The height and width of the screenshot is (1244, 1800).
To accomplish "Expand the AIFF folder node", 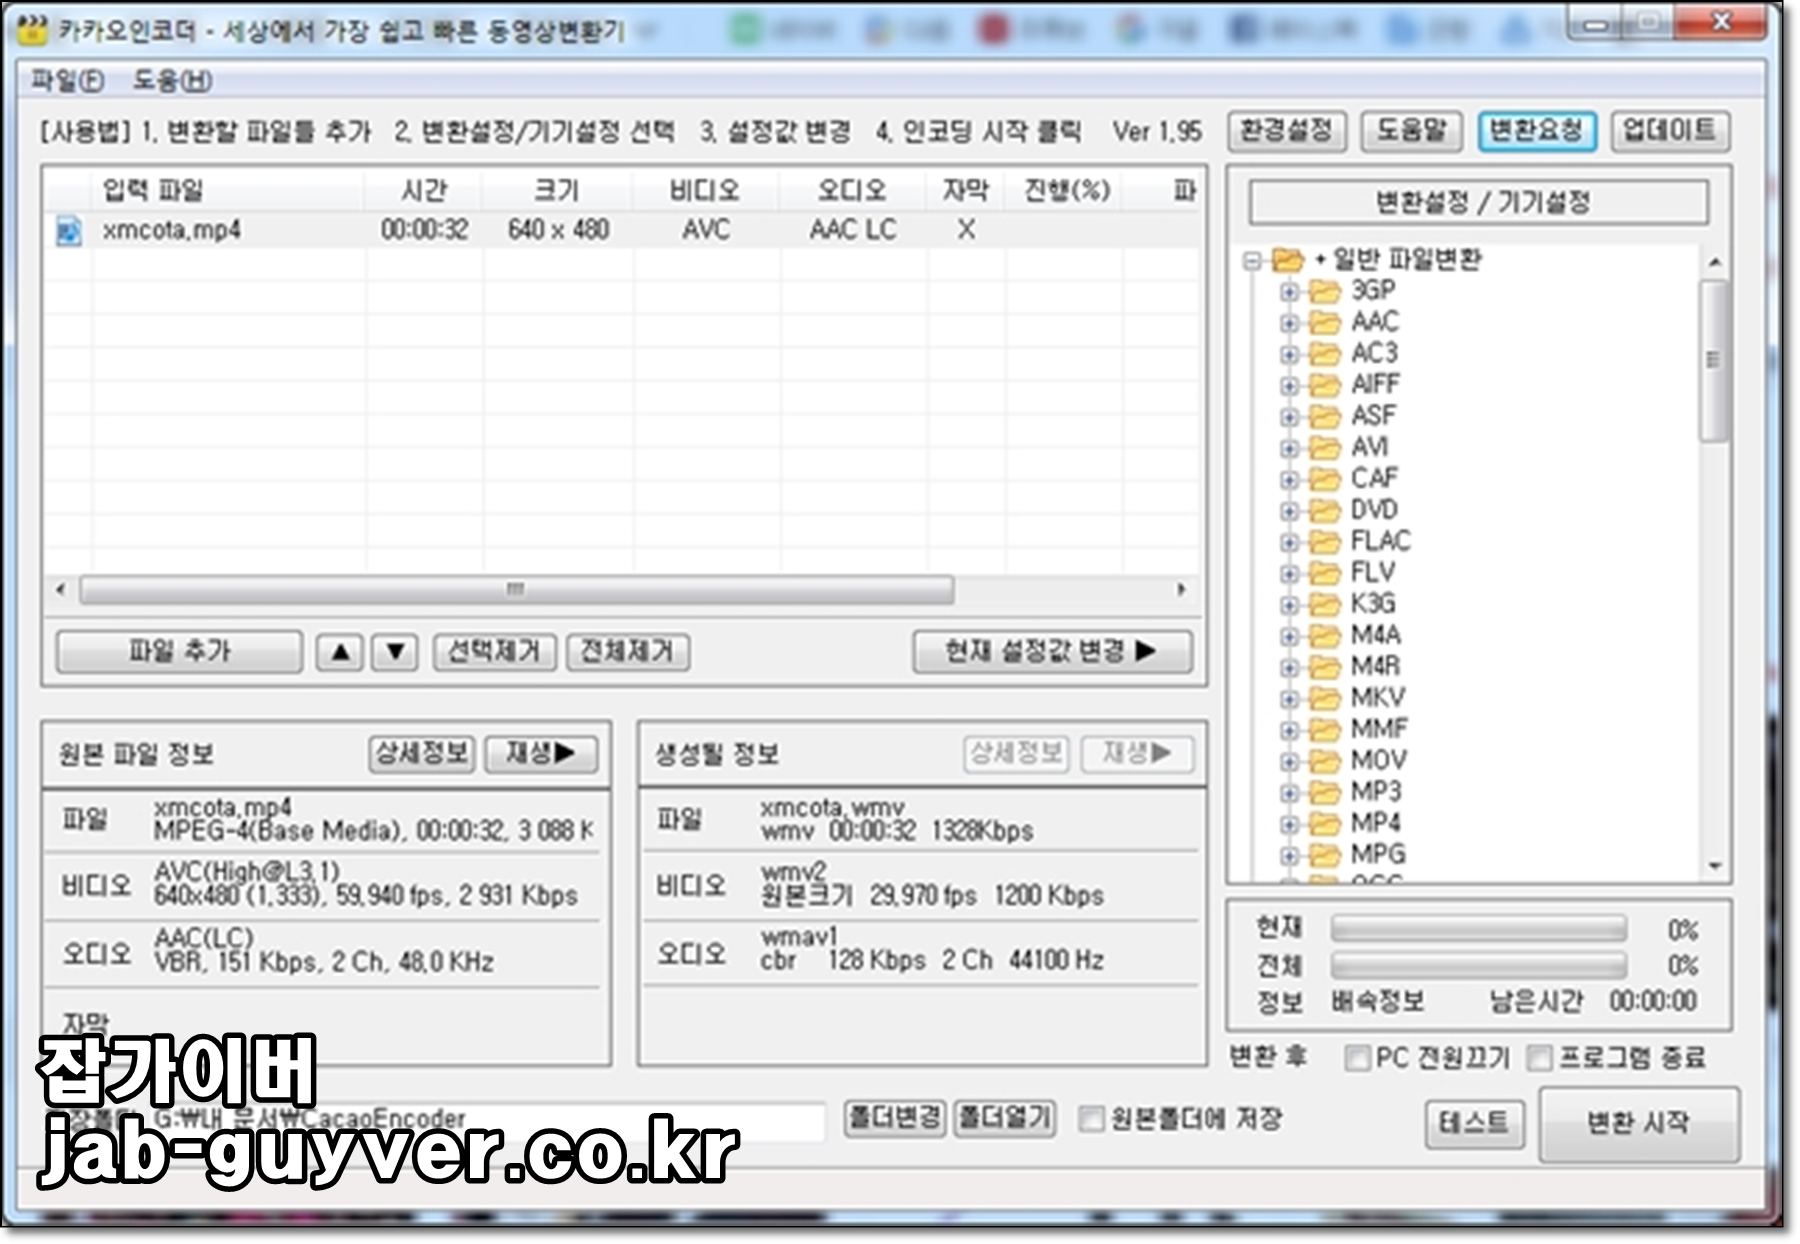I will click(x=1290, y=385).
